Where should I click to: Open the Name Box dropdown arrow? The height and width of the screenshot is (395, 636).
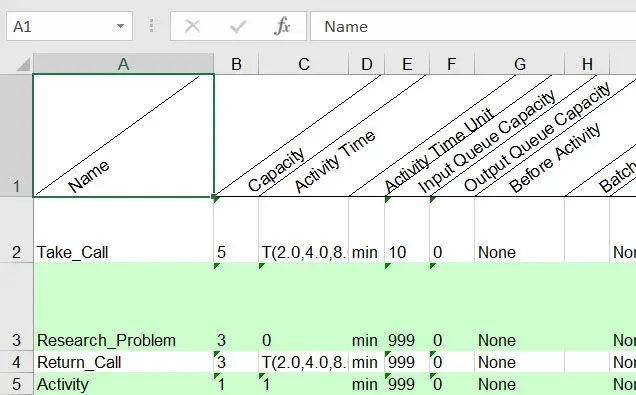[120, 26]
